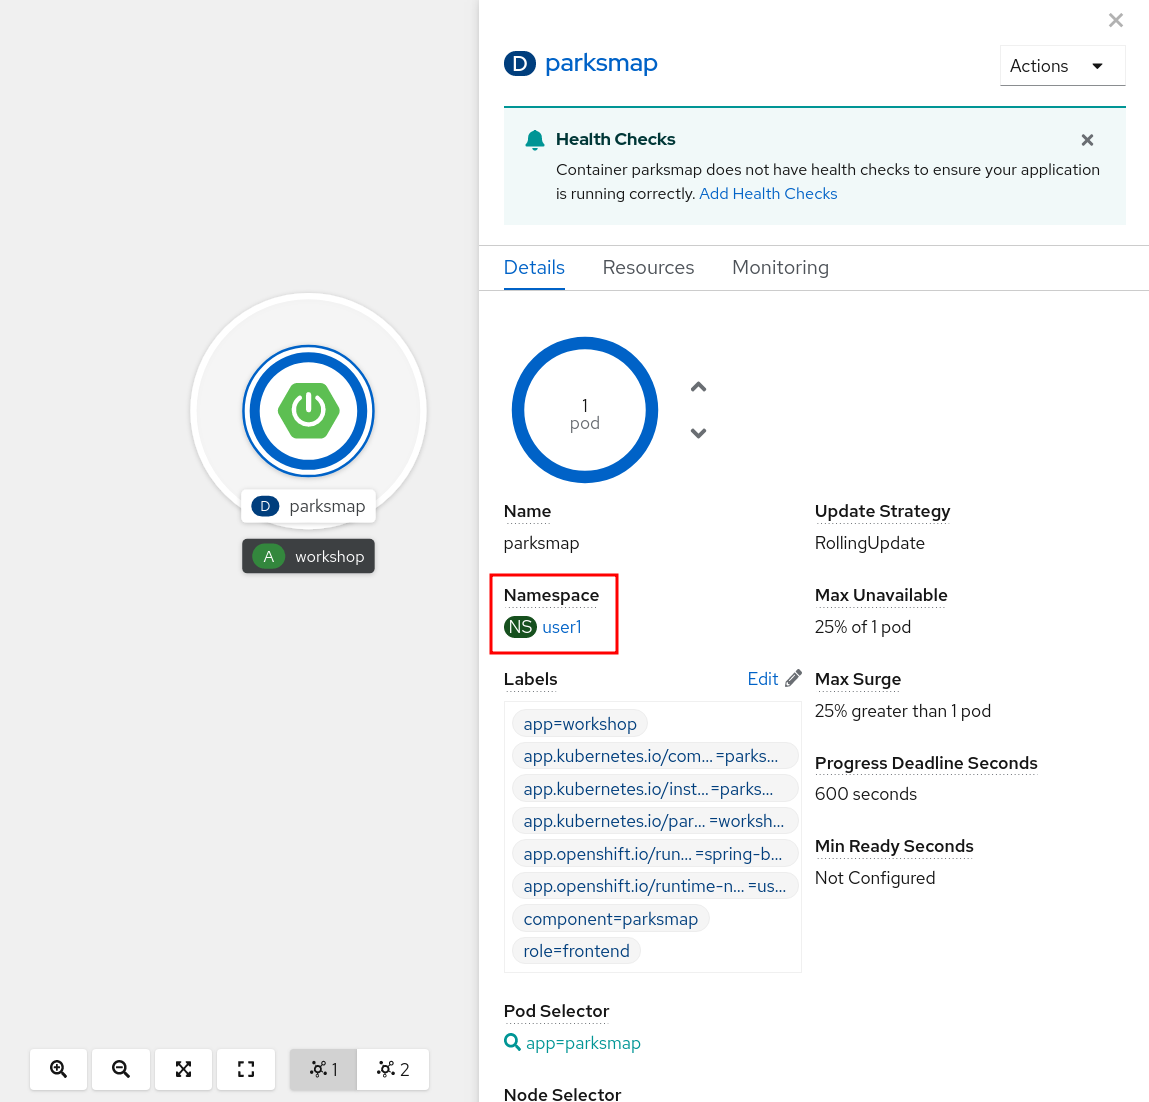Click the app=workshop label chip
Image resolution: width=1149 pixels, height=1102 pixels.
[x=579, y=723]
